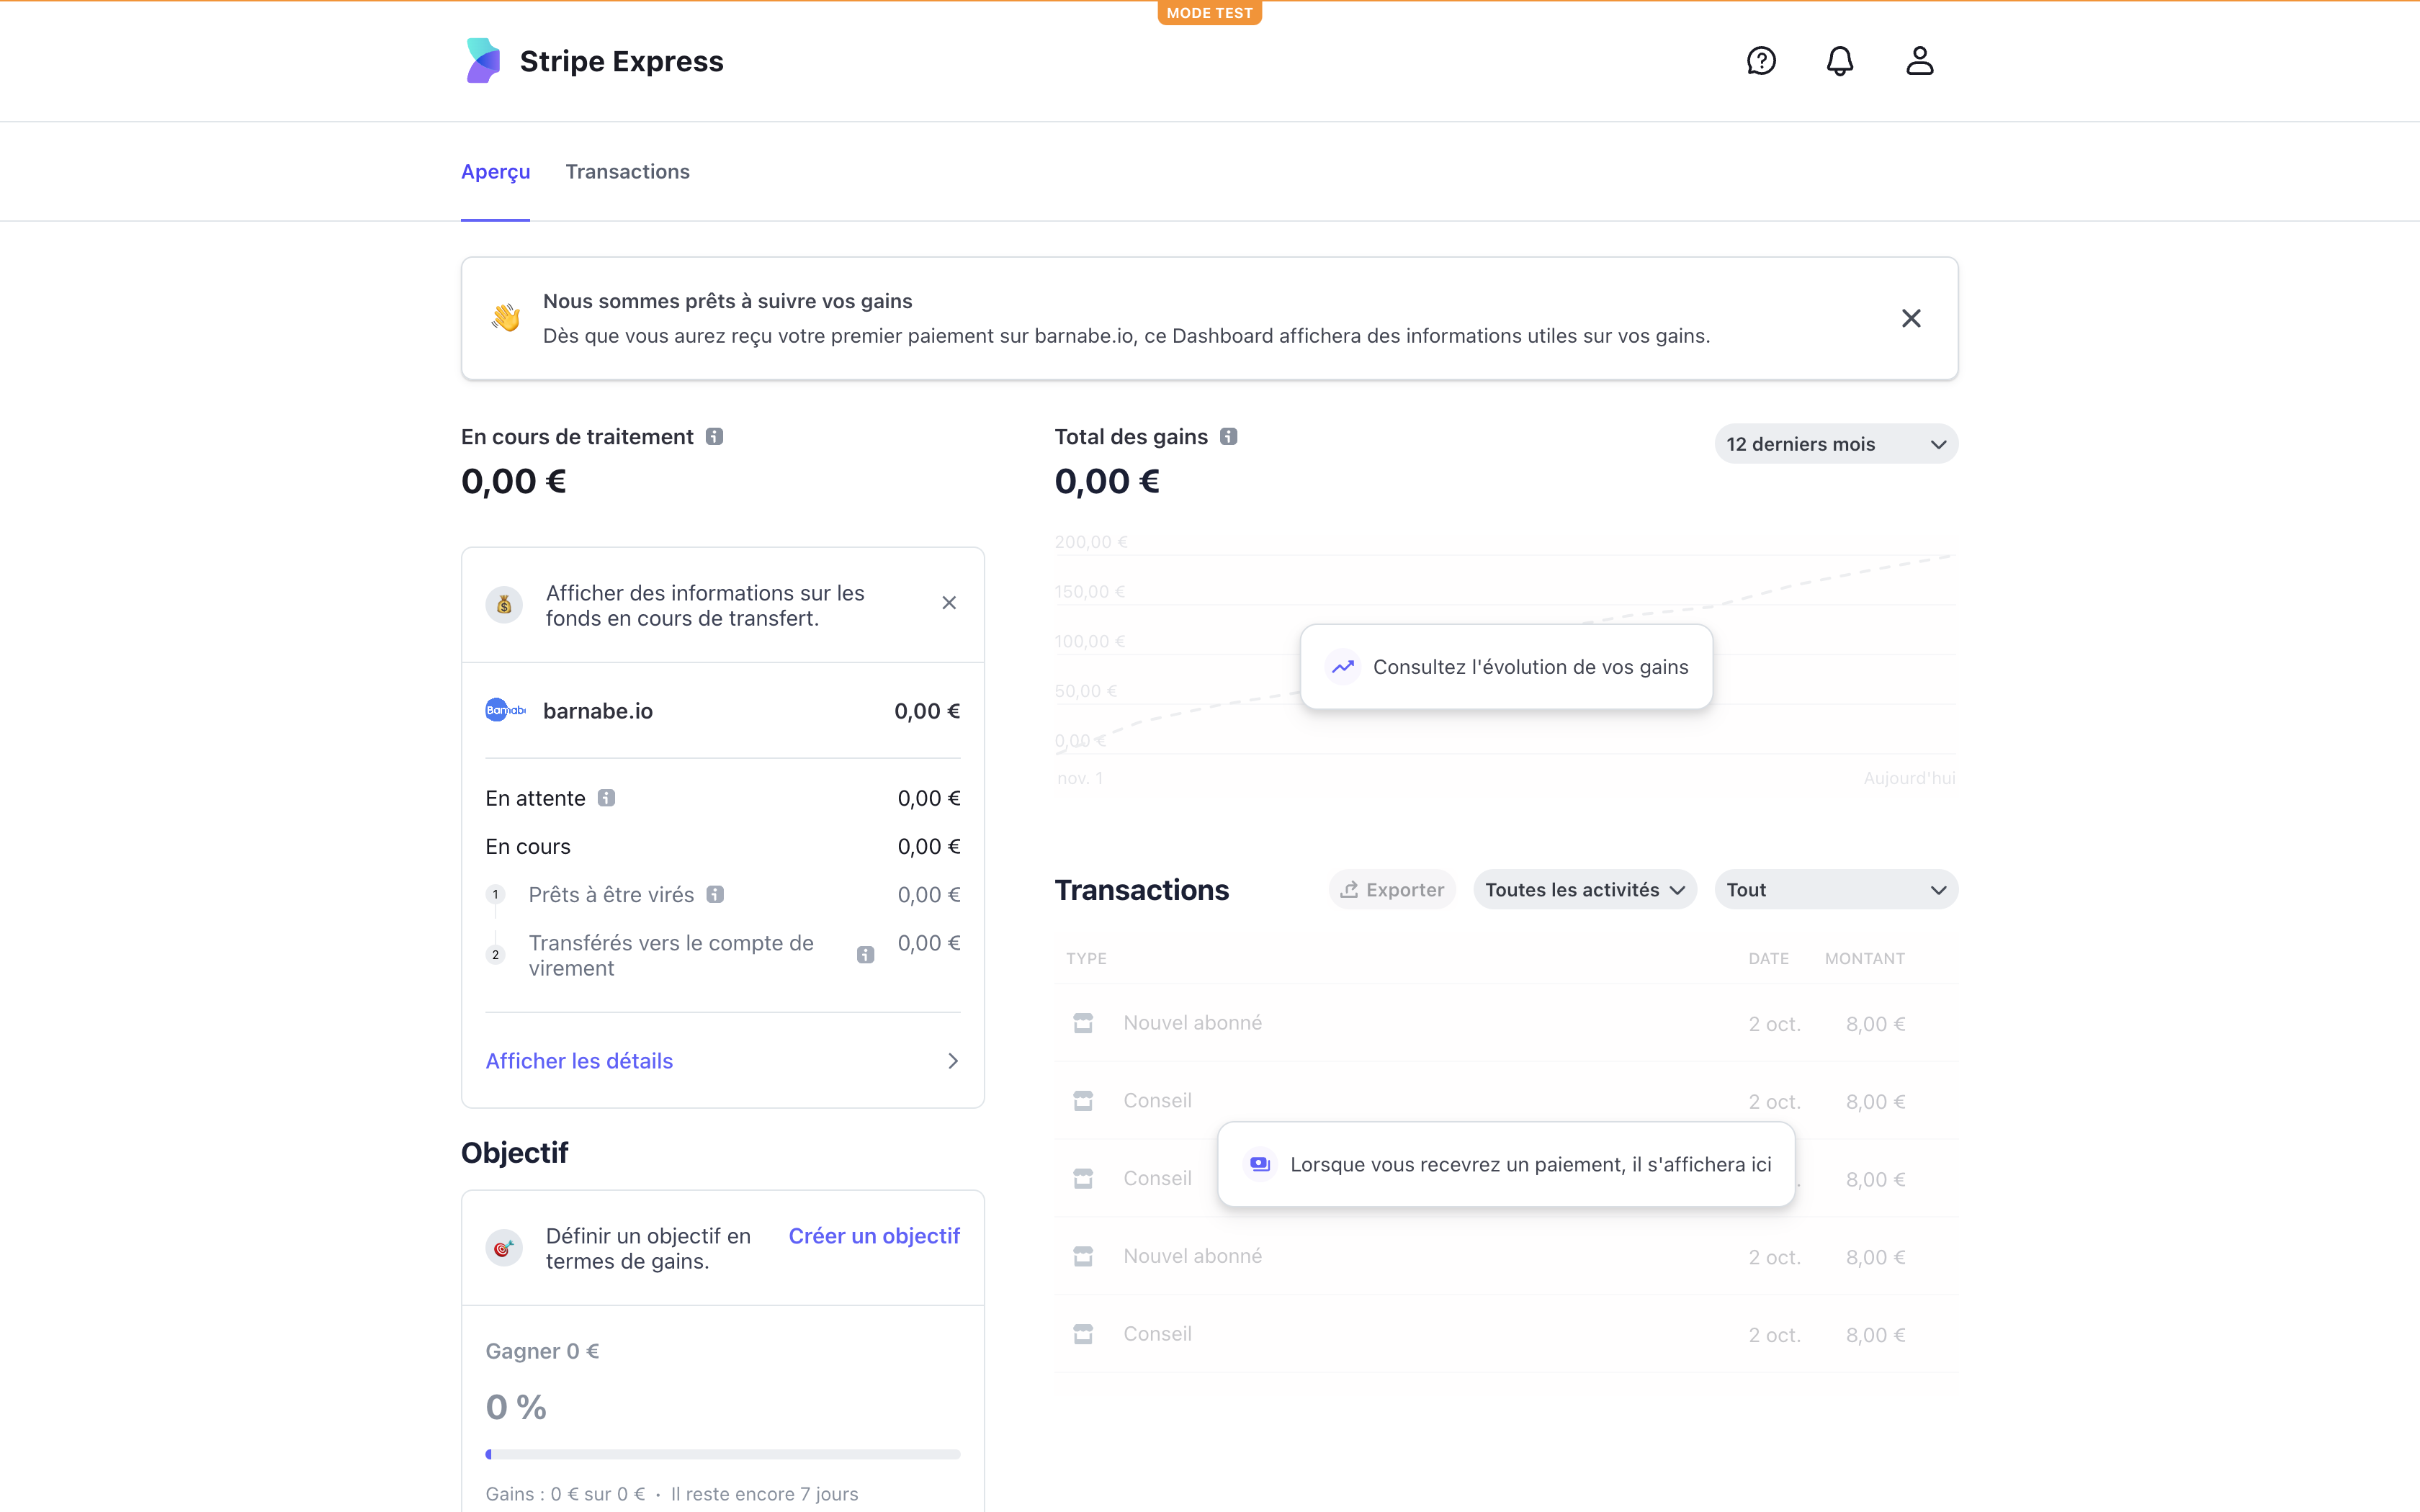
Task: Click the 'En cours' balance label
Action: (x=528, y=847)
